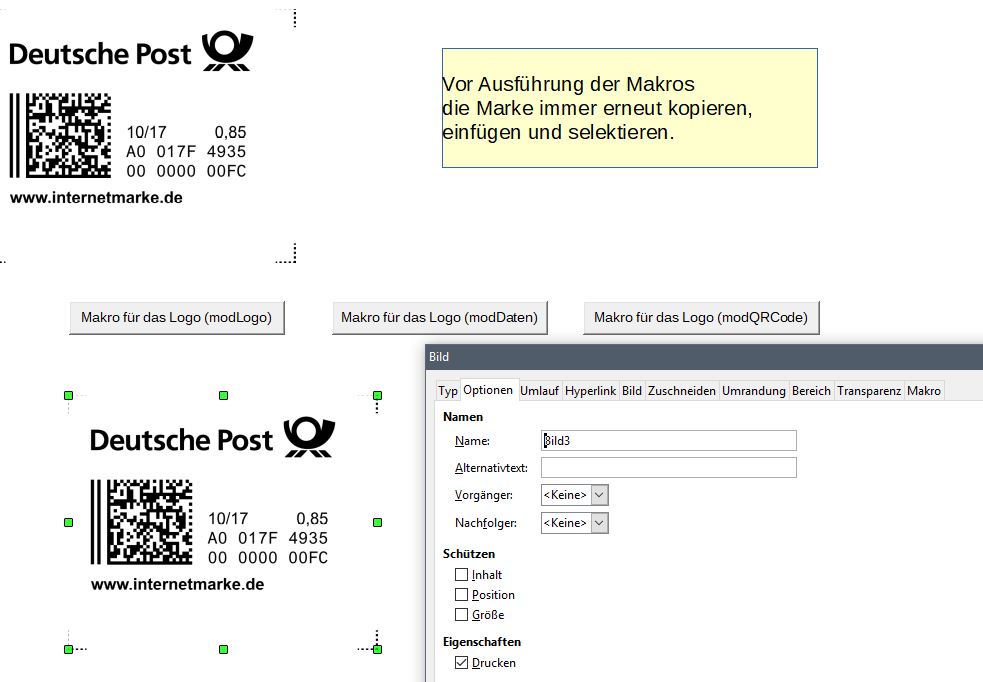Click the top-right green selection handle
This screenshot has height=682, width=983.
[377, 396]
